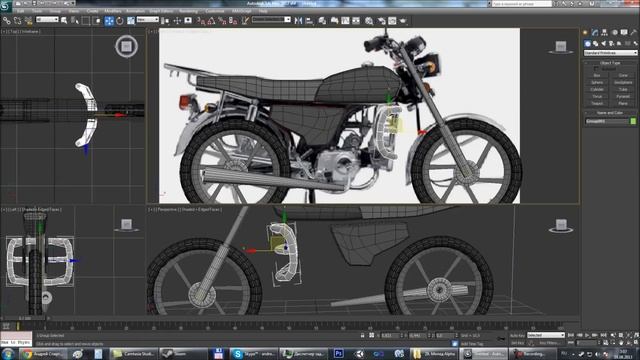Select Shapes category in Create panel
Image resolution: width=640 pixels, height=360 pixels.
point(596,44)
